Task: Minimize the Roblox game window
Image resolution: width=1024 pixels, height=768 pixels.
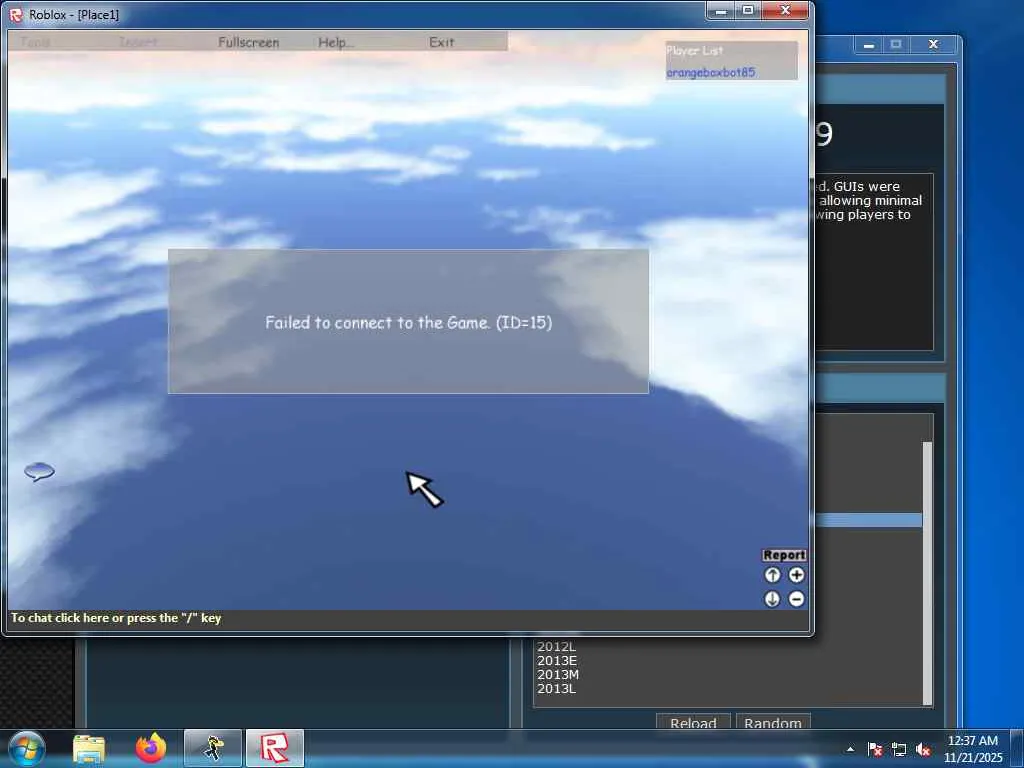Action: coord(721,11)
